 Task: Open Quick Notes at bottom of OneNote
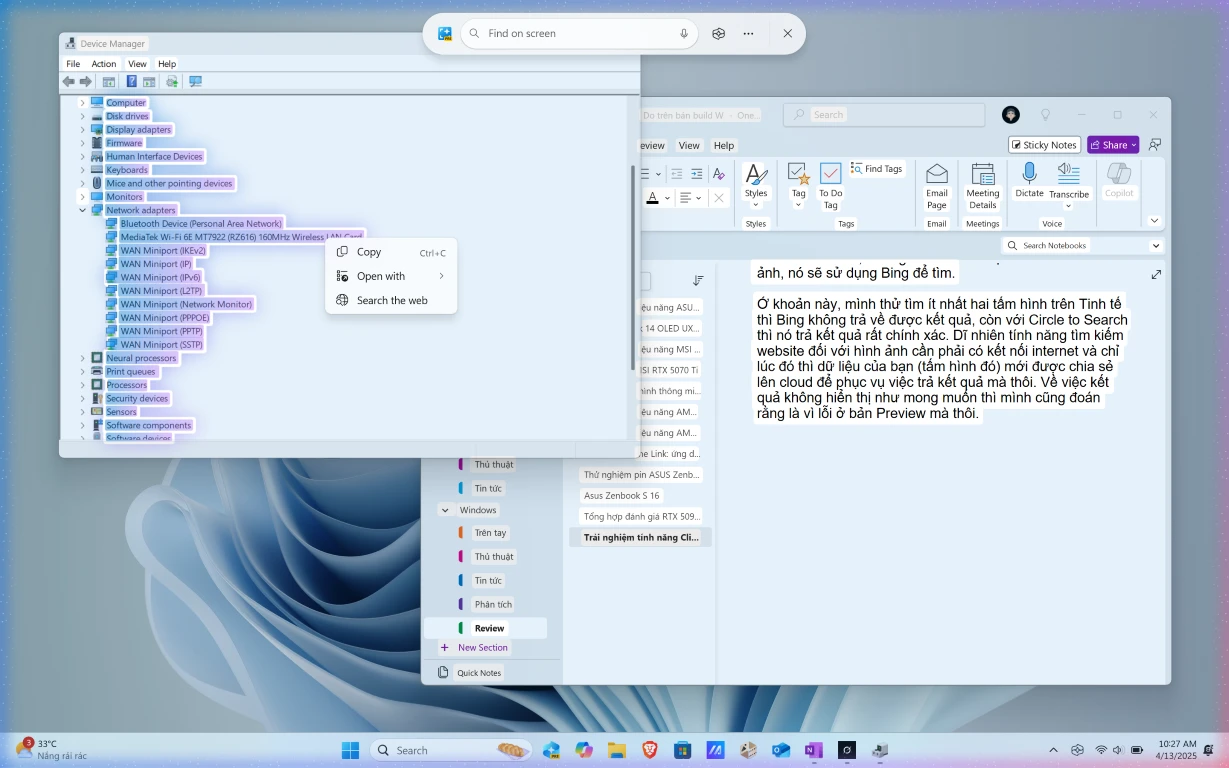(x=470, y=673)
